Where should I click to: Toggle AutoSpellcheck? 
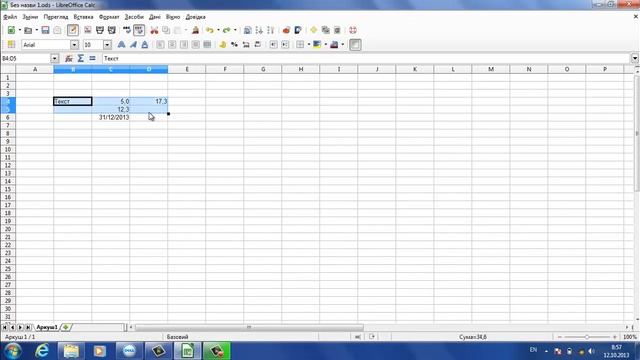(139, 30)
